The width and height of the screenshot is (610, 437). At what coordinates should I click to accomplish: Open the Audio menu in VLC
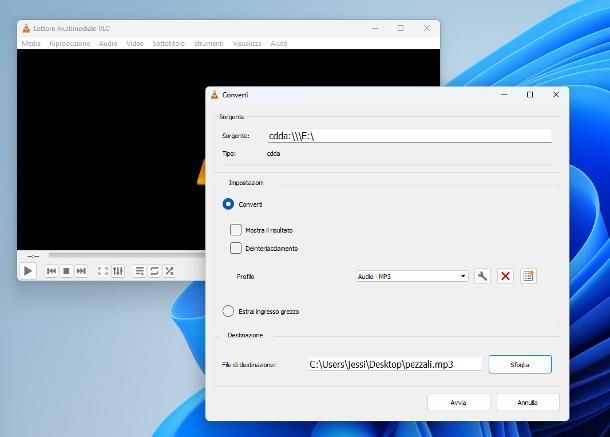[x=108, y=43]
